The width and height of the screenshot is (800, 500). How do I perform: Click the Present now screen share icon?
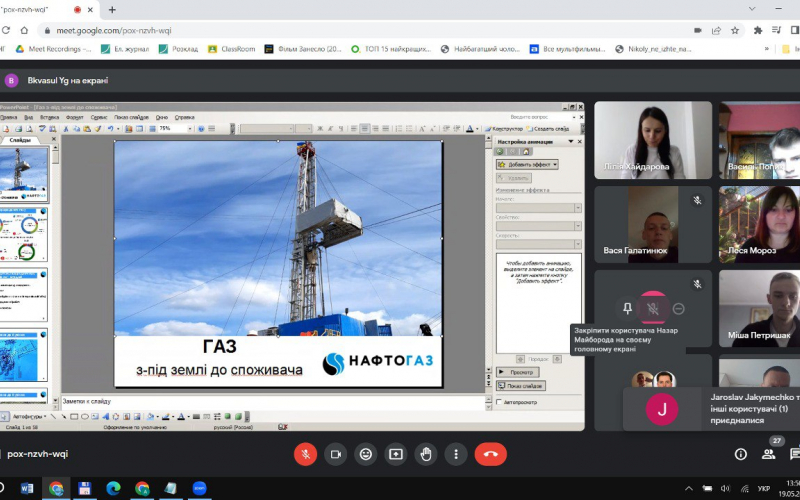tap(396, 454)
